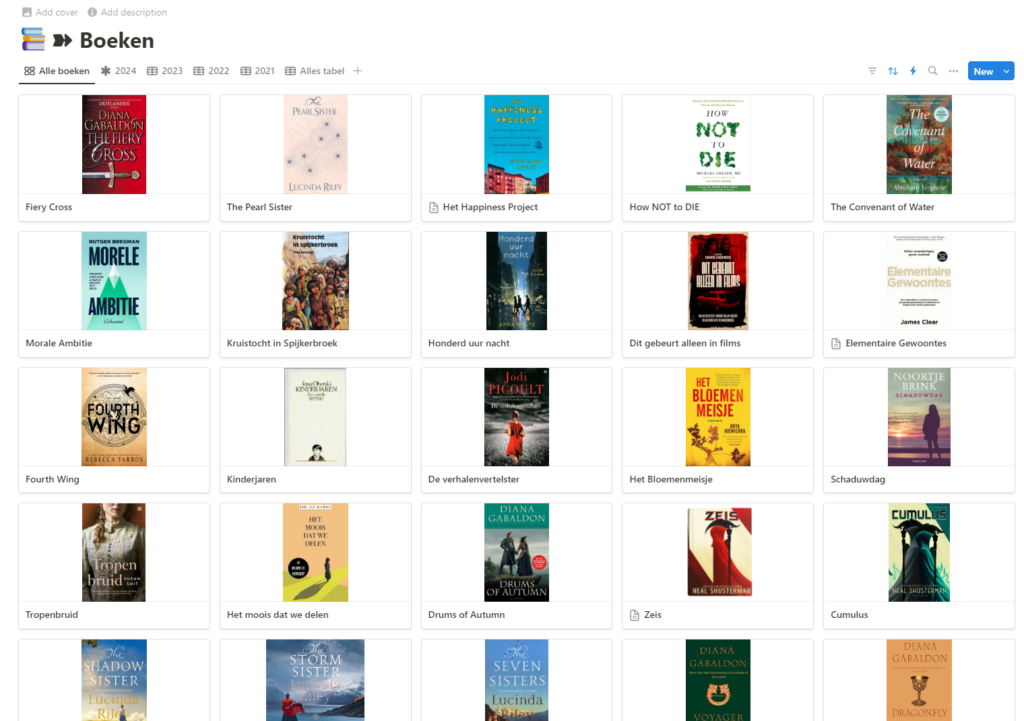
Task: Open Kinderjaren book cover
Action: tap(315, 417)
